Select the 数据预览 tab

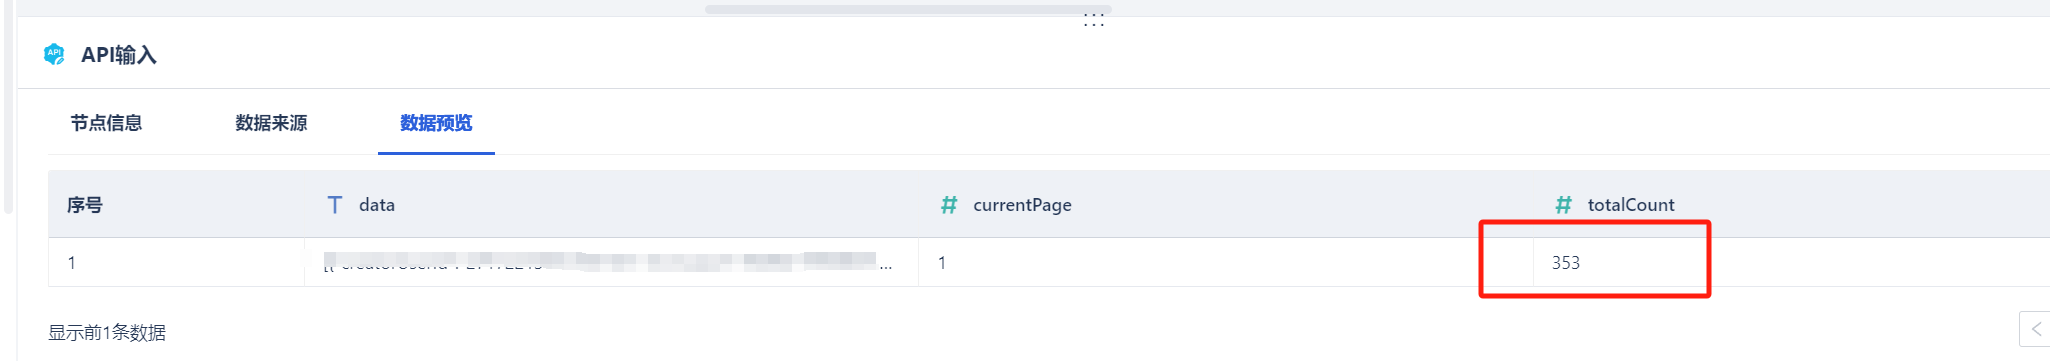(x=436, y=123)
